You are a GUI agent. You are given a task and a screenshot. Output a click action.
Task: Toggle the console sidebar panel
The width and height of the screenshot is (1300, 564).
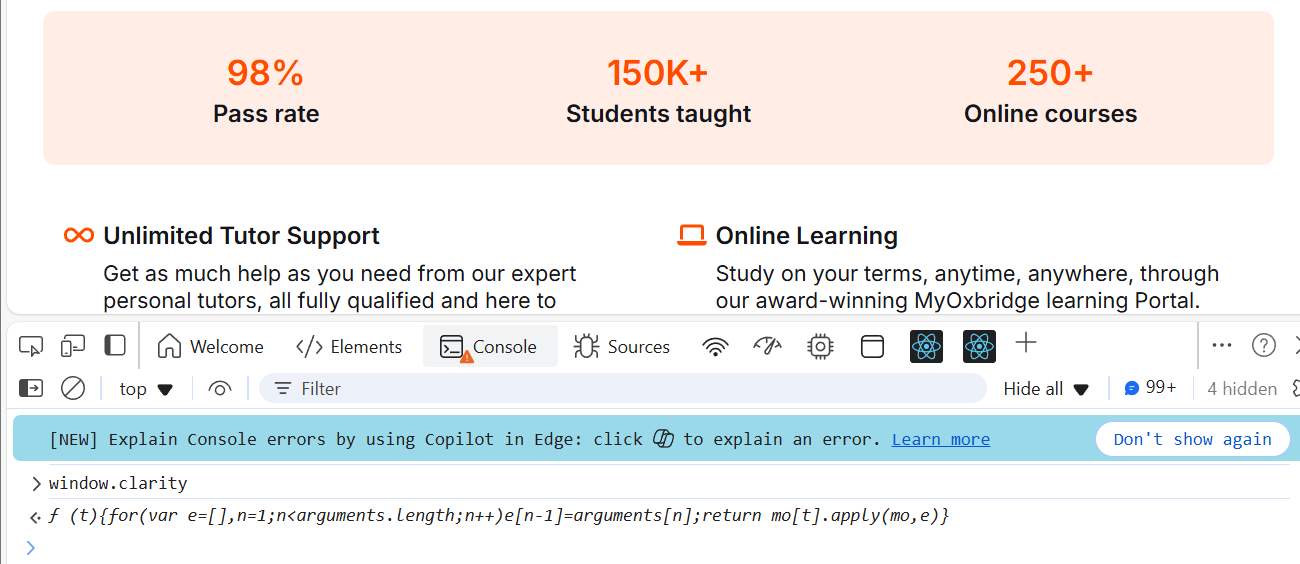[31, 388]
